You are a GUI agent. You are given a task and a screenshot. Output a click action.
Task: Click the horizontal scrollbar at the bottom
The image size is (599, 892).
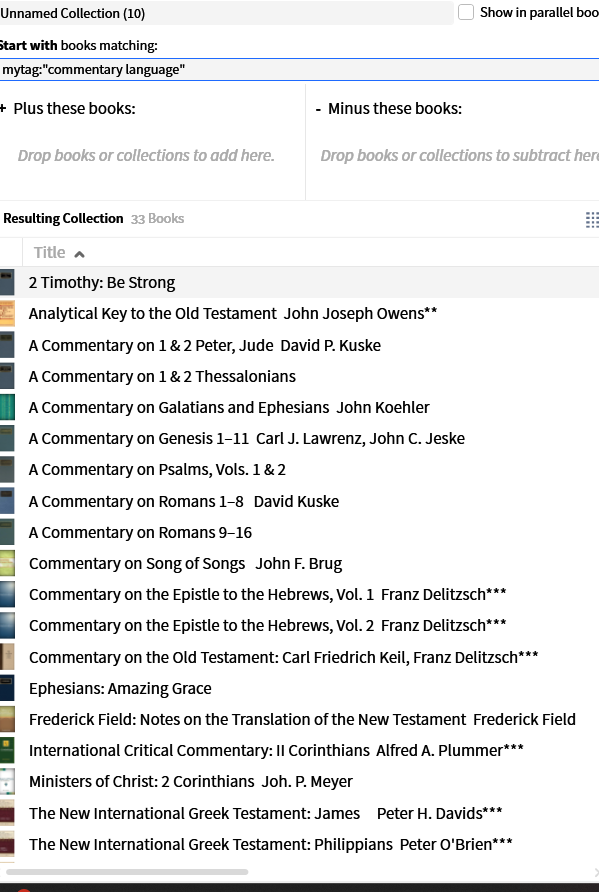(127, 872)
